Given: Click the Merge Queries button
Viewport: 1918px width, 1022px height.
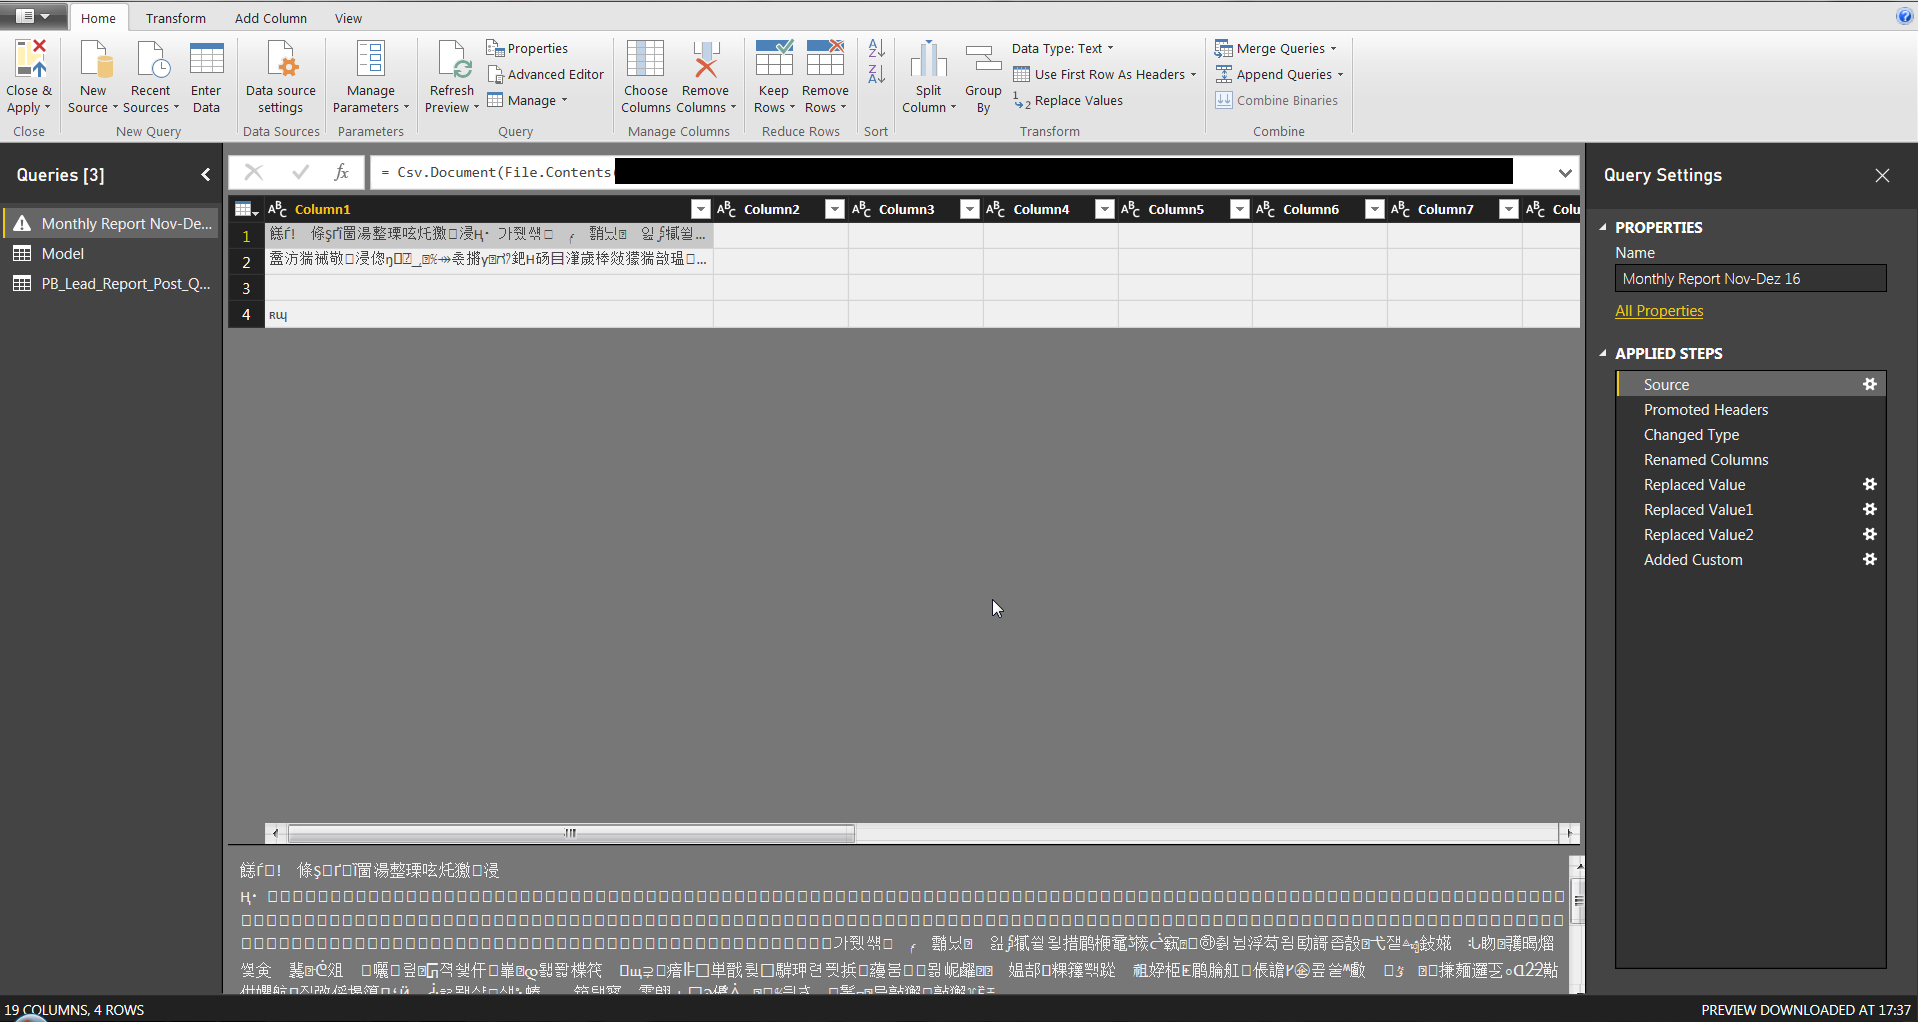Looking at the screenshot, I should tap(1275, 48).
